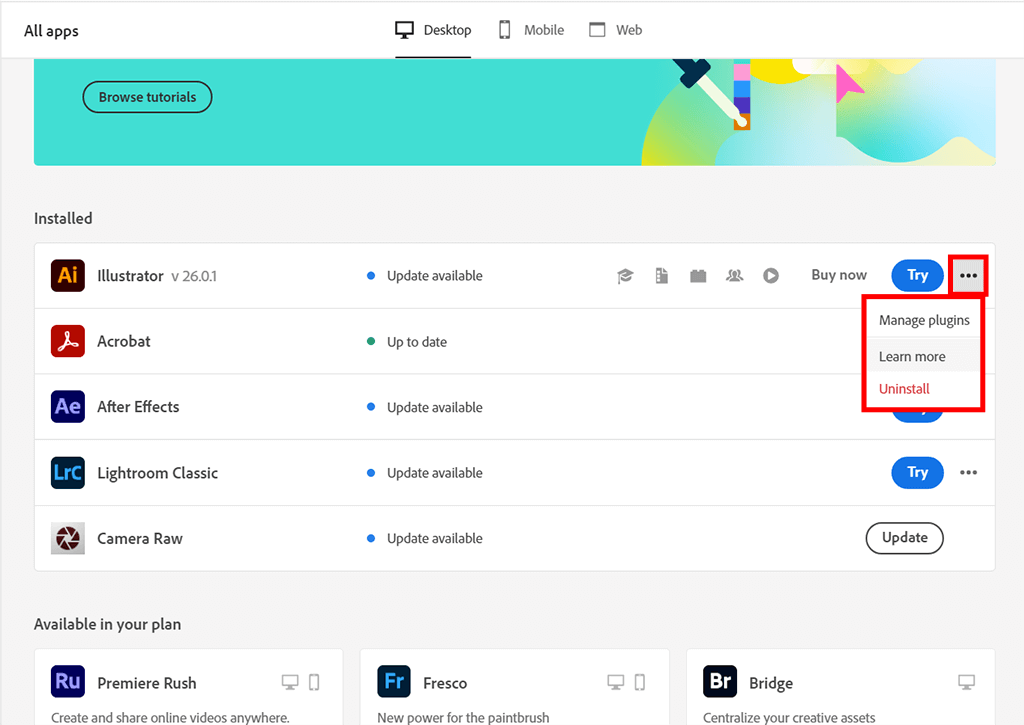
Task: Click the Premiere Rush card title
Action: tap(146, 683)
